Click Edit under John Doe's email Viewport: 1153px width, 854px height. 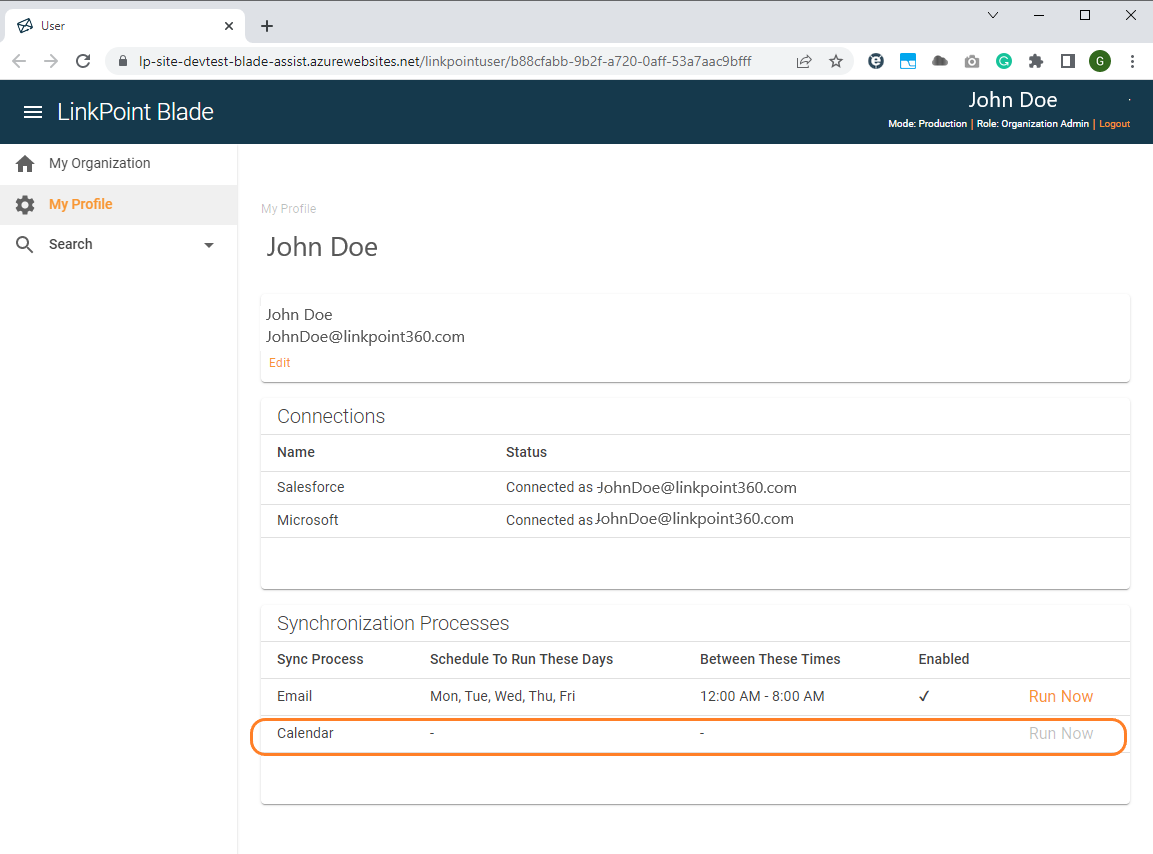point(279,363)
